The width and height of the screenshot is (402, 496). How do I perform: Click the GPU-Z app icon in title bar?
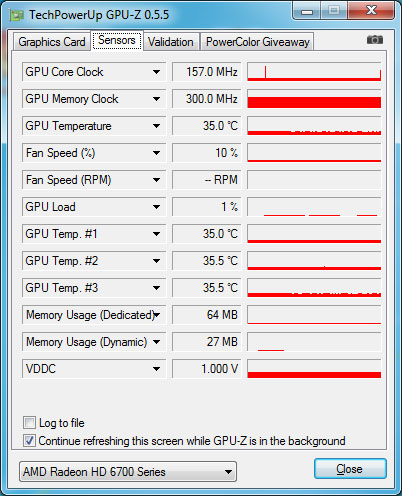17,15
